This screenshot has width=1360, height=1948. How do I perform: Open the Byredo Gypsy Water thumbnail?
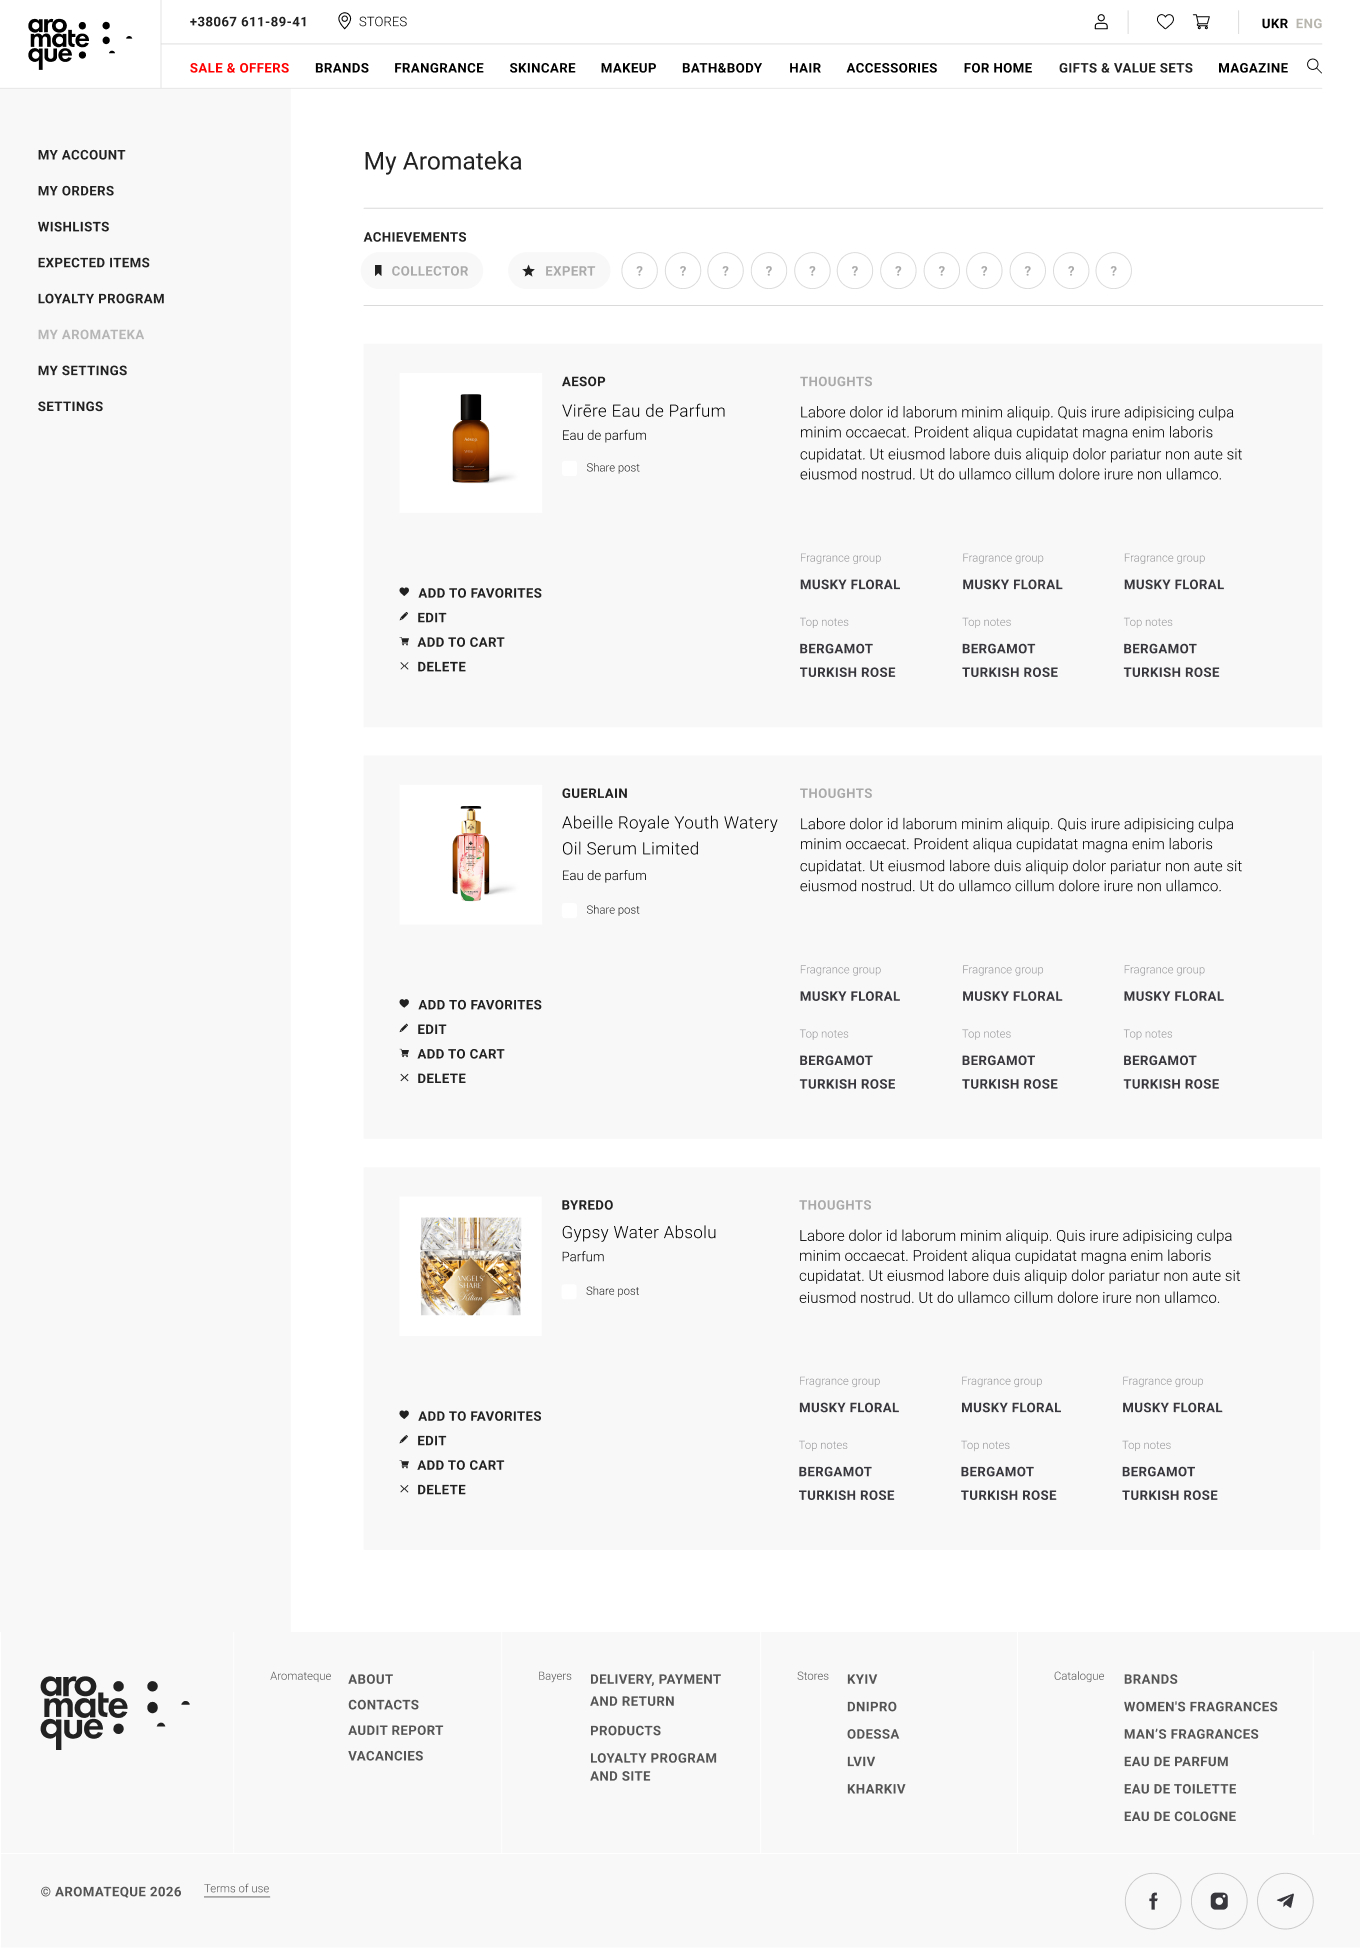471,1266
